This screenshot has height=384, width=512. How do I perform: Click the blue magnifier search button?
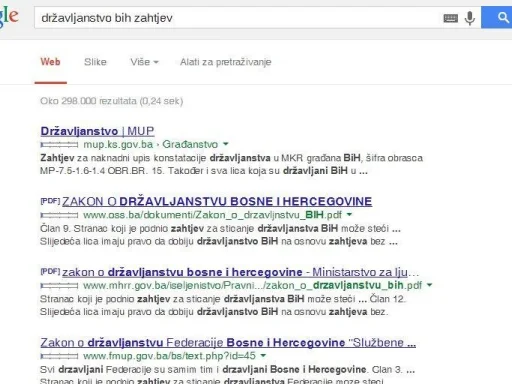click(x=497, y=17)
